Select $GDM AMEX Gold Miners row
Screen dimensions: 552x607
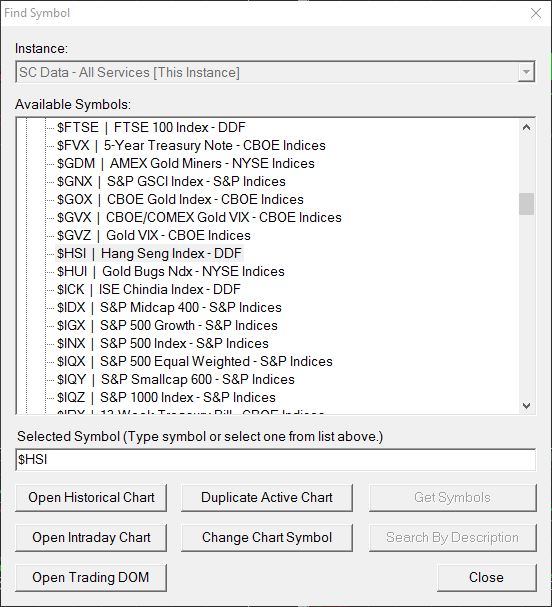coord(185,163)
